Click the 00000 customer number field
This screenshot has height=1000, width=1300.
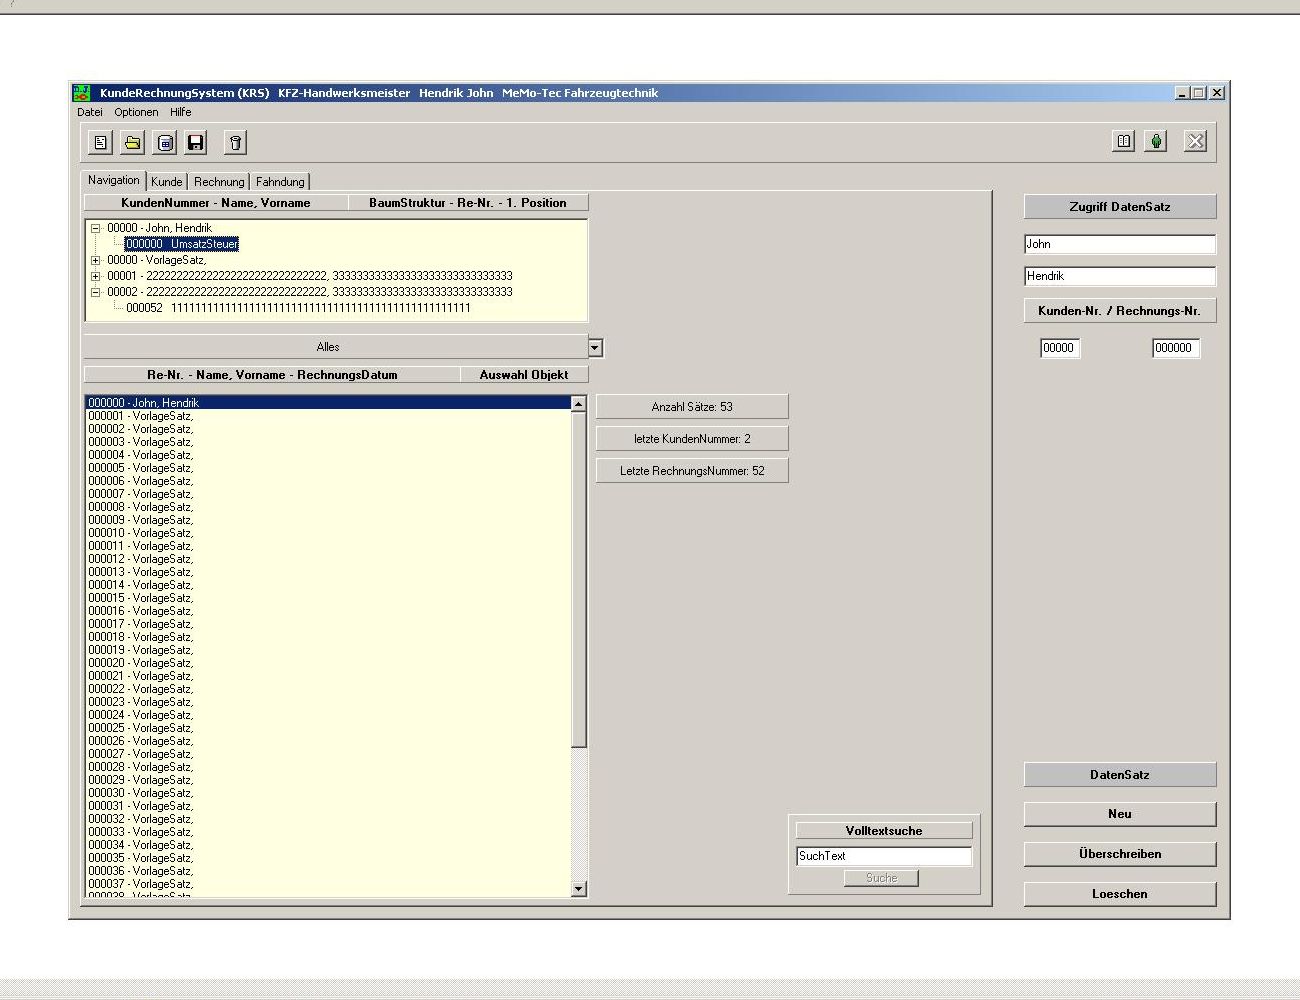pos(1060,348)
